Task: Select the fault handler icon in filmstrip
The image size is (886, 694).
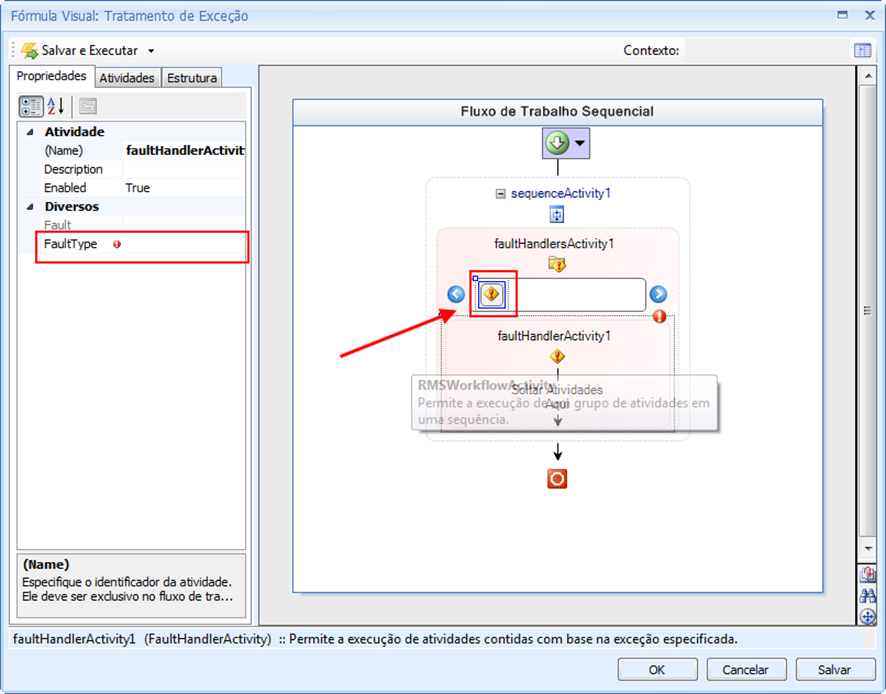Action: click(x=492, y=294)
